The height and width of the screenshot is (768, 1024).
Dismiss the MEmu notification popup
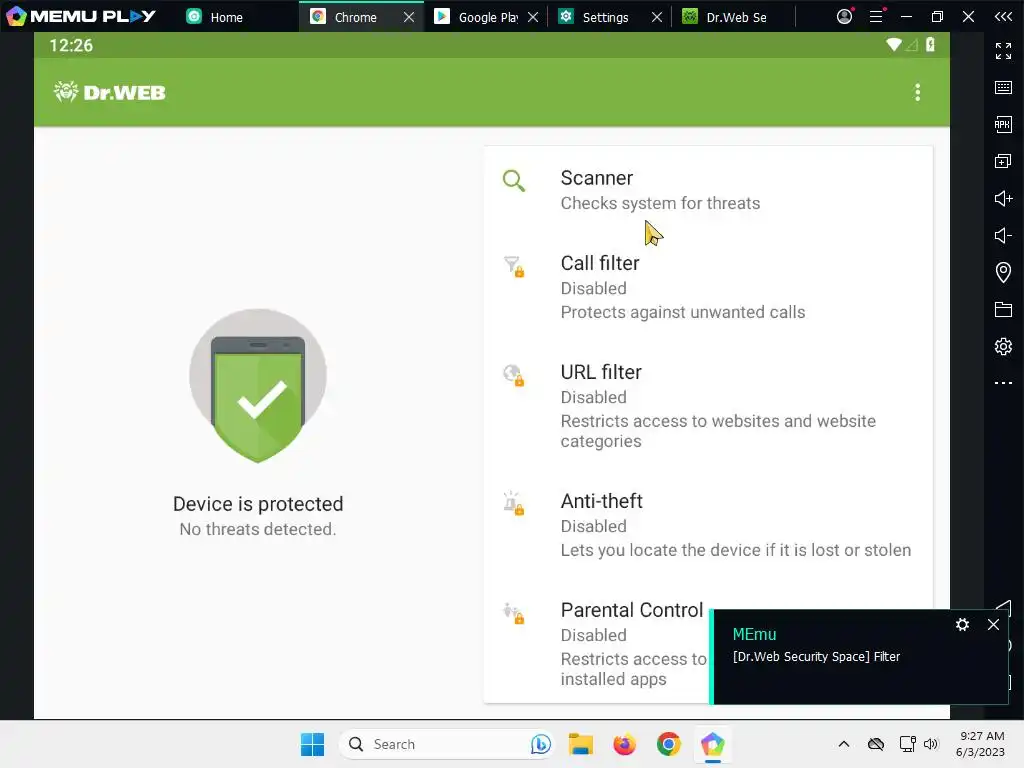point(993,624)
